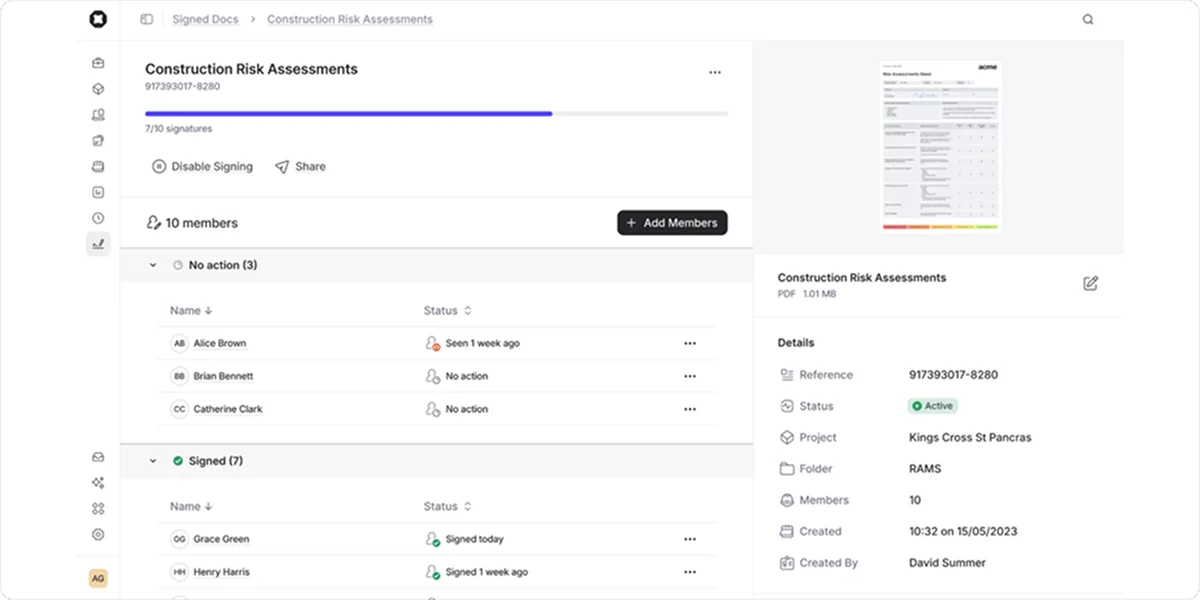
Task: Open the three-dot menu for Grace Green
Action: pos(690,539)
